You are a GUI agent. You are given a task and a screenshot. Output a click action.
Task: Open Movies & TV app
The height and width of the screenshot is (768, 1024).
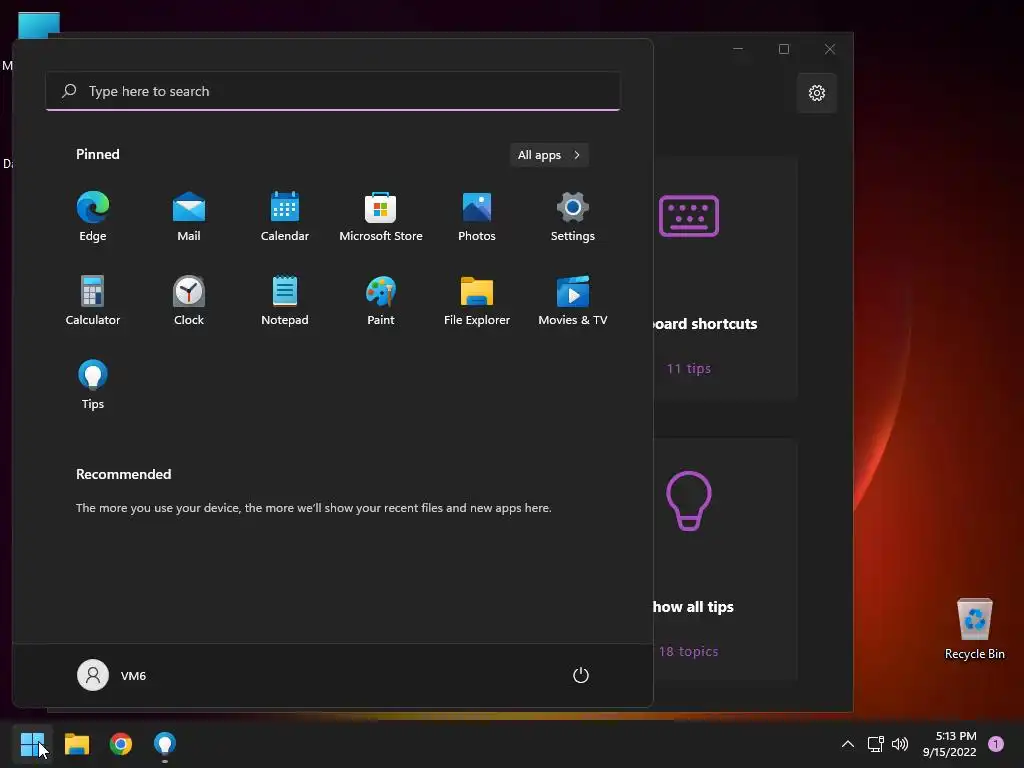coord(573,300)
